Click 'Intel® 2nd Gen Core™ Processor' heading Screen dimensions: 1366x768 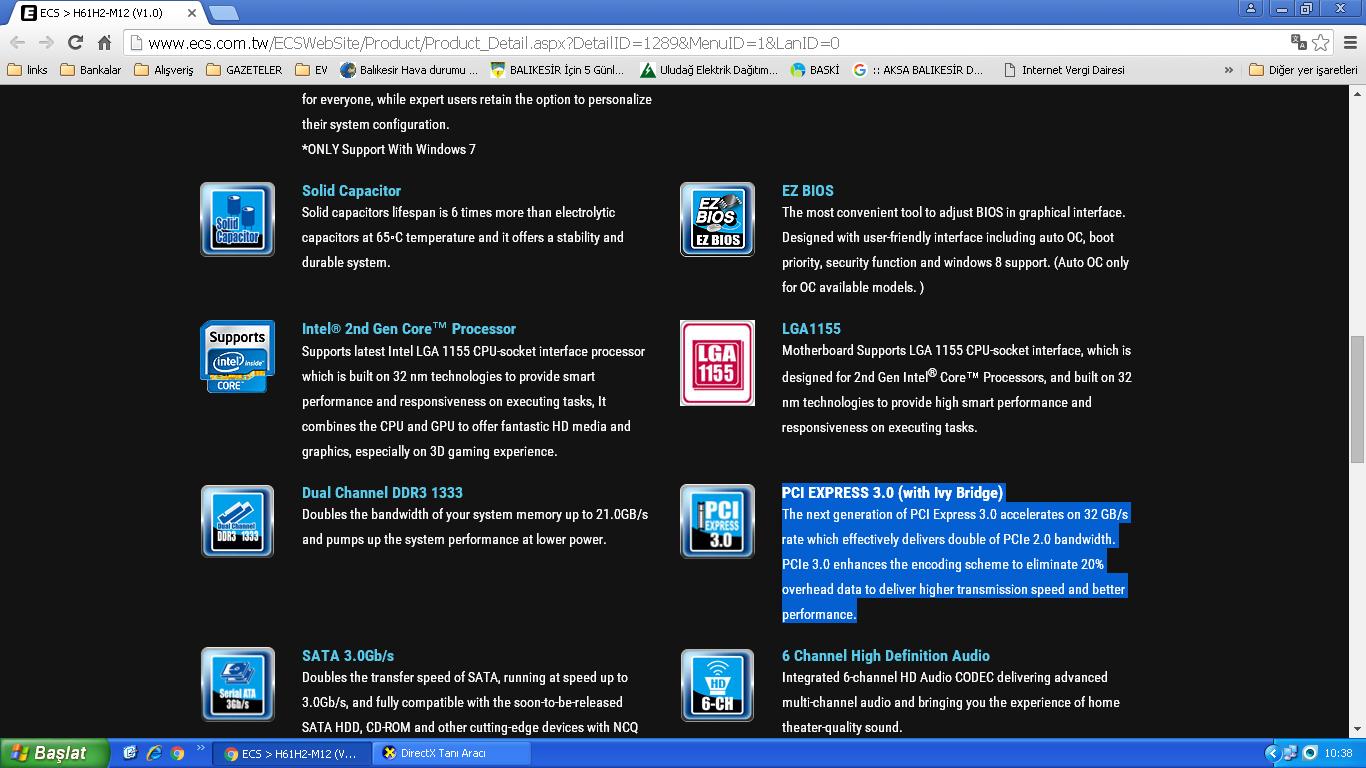point(409,328)
